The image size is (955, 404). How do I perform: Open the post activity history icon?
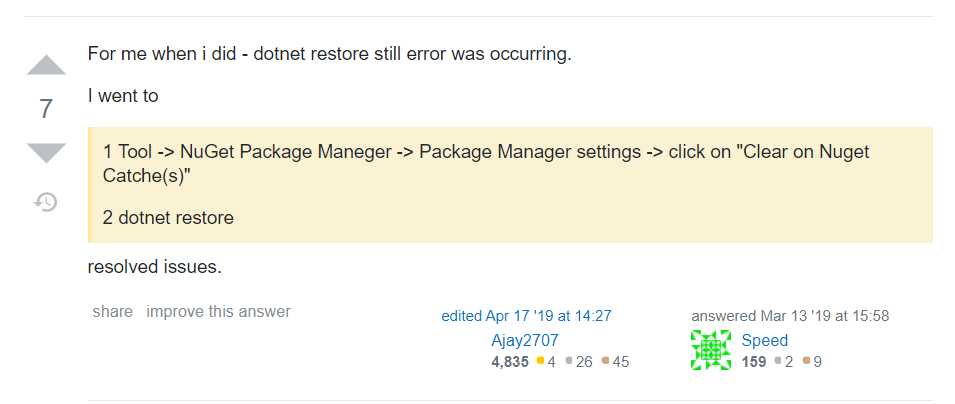click(x=46, y=202)
